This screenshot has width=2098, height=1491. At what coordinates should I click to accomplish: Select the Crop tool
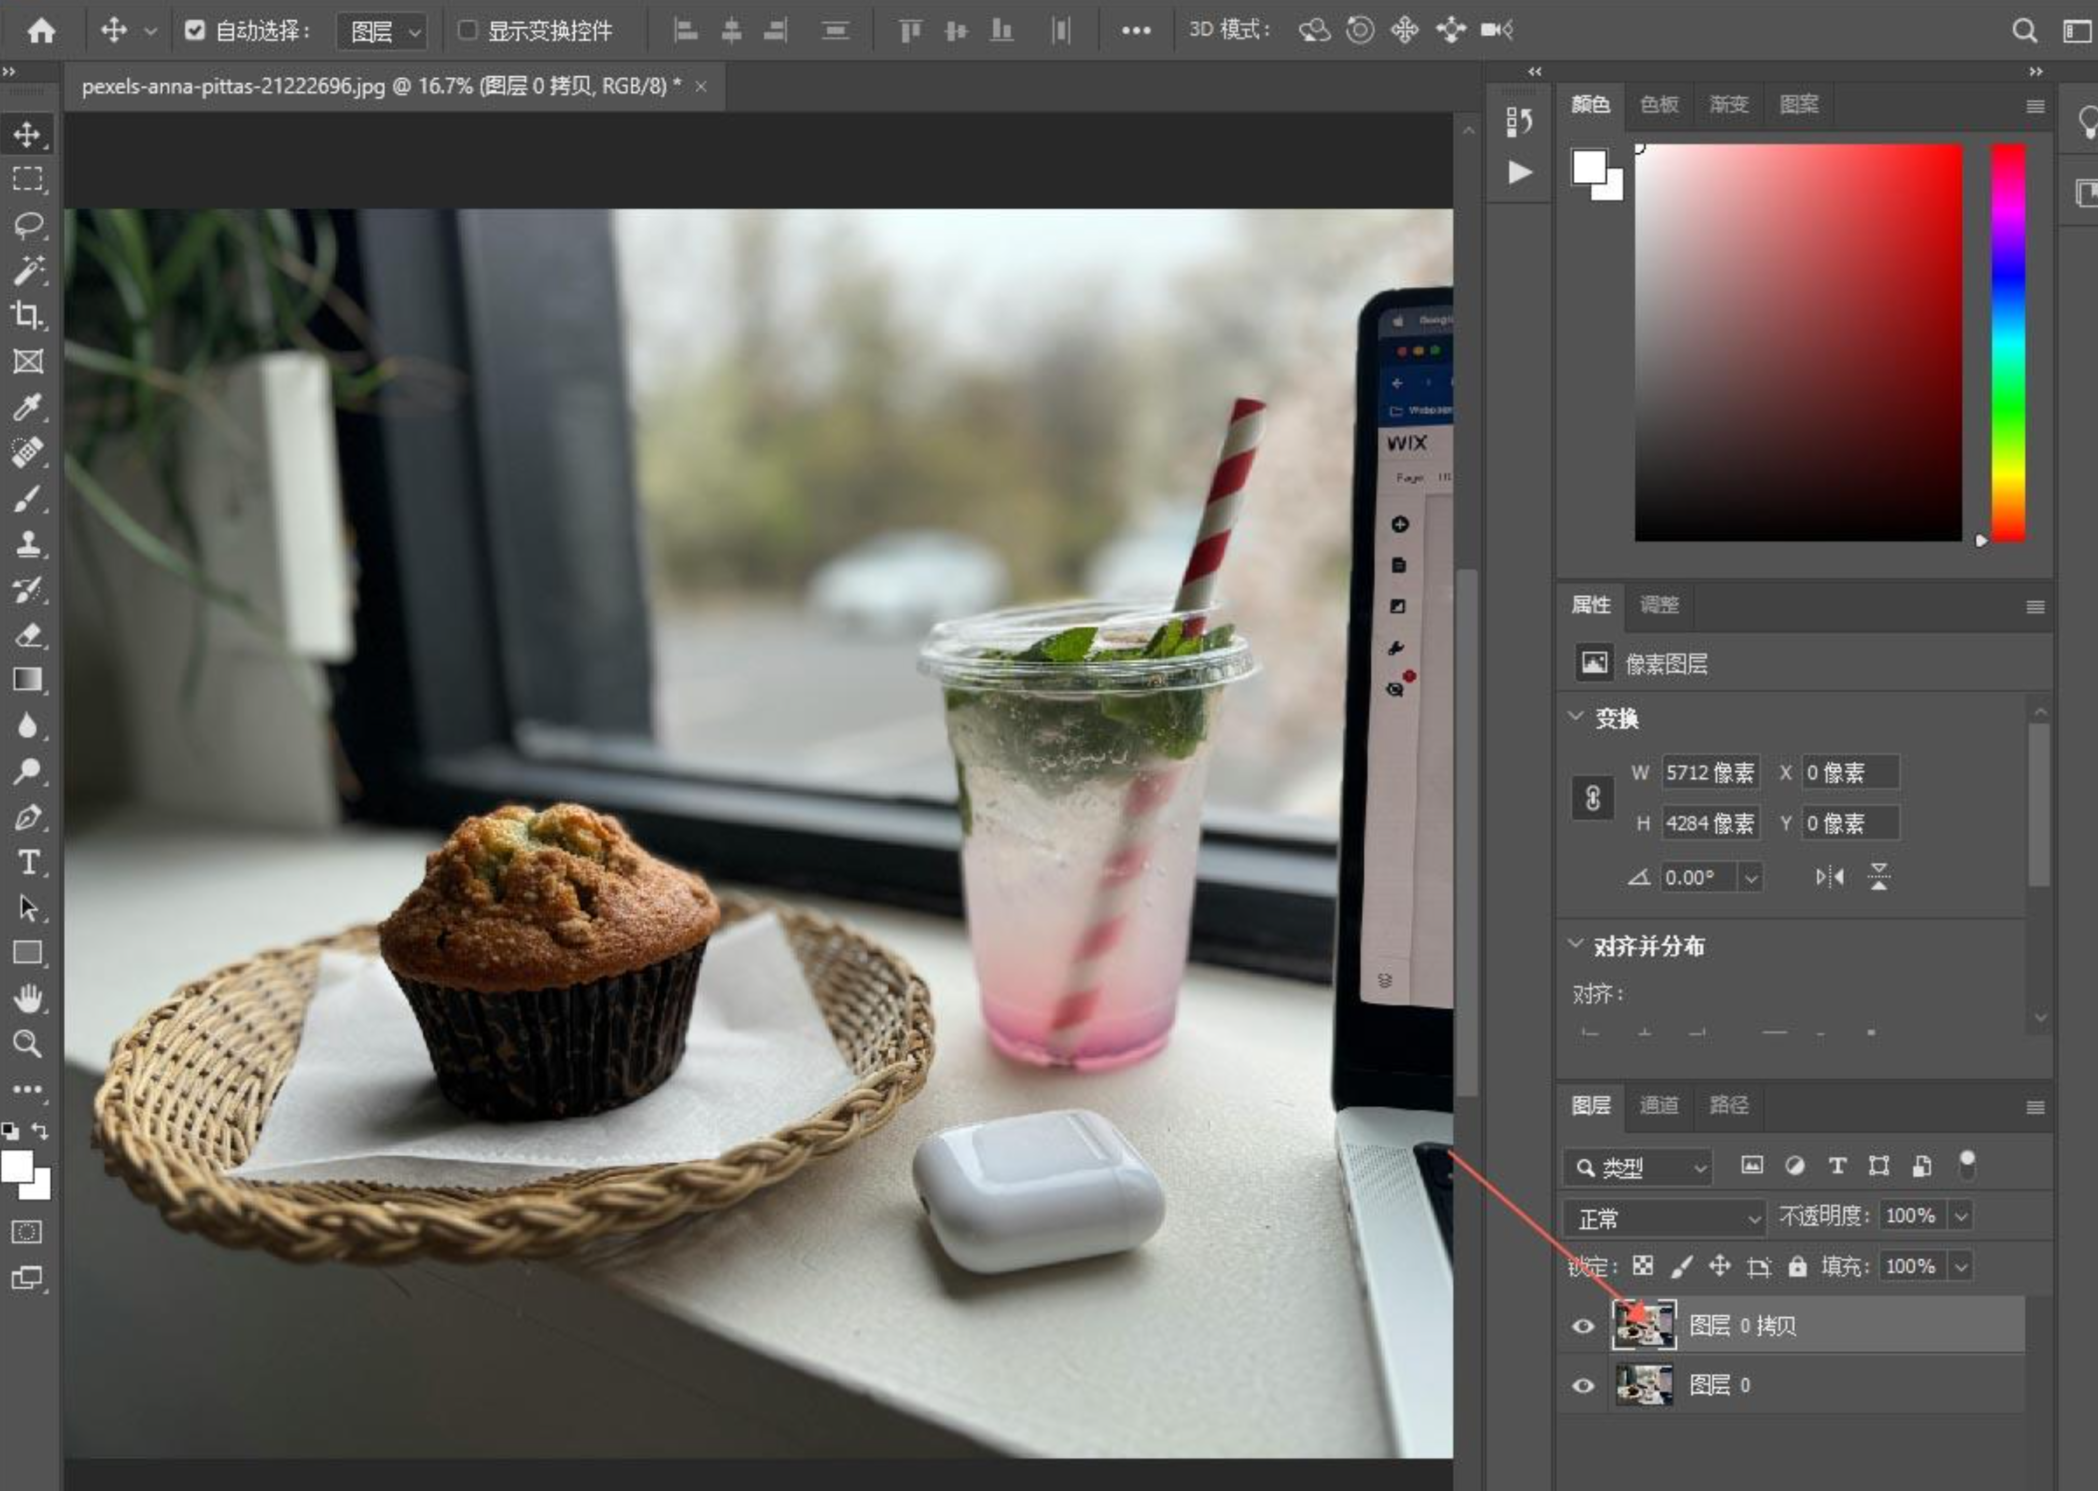[x=28, y=316]
